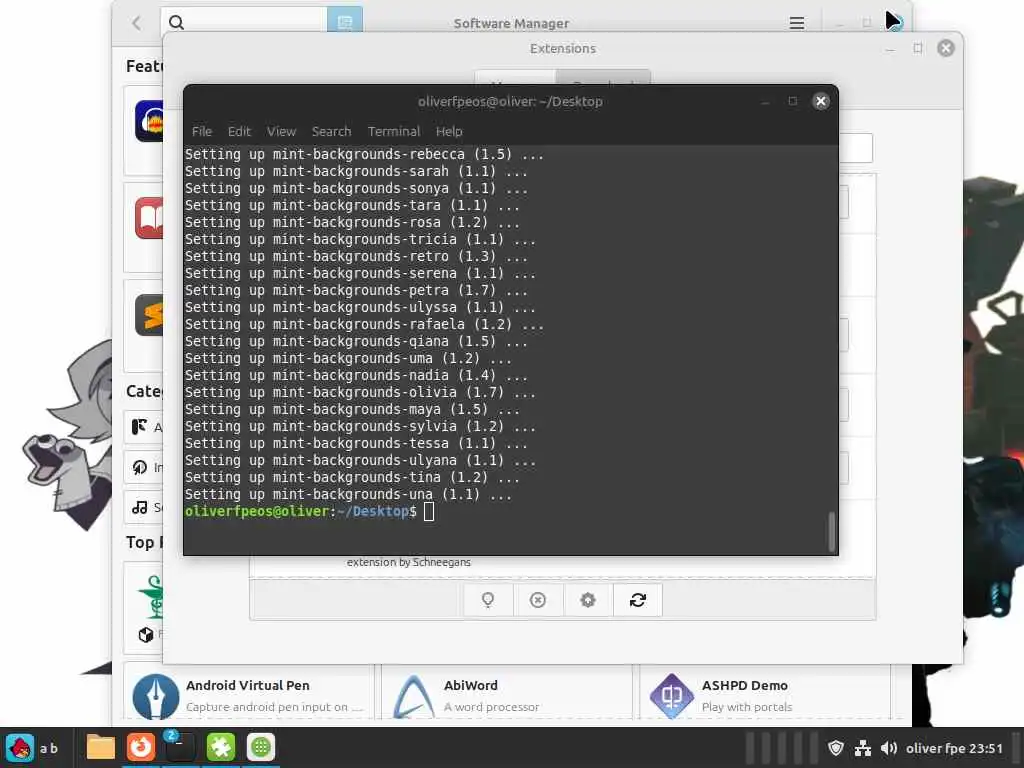
Task: Minimize the terminal window
Action: [765, 101]
